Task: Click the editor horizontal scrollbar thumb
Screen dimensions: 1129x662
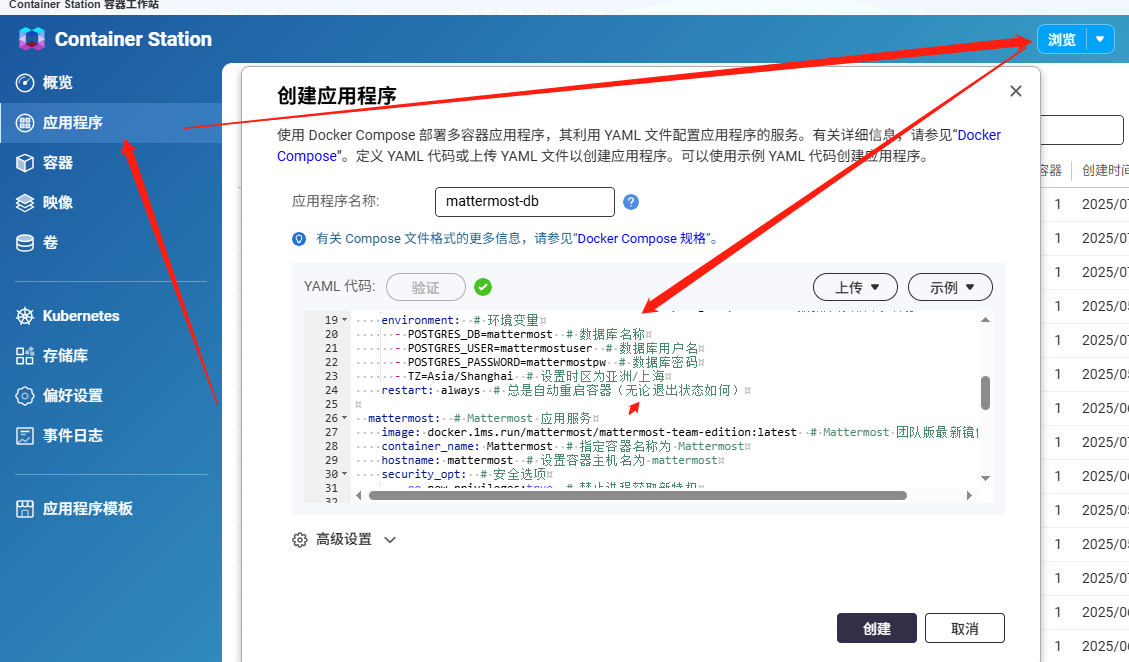Action: coord(638,496)
